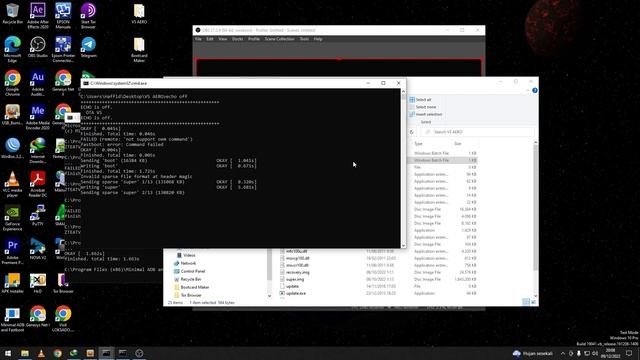Image resolution: width=640 pixels, height=360 pixels.
Task: Open the V5 AERO desktop folder
Action: (x=139, y=13)
